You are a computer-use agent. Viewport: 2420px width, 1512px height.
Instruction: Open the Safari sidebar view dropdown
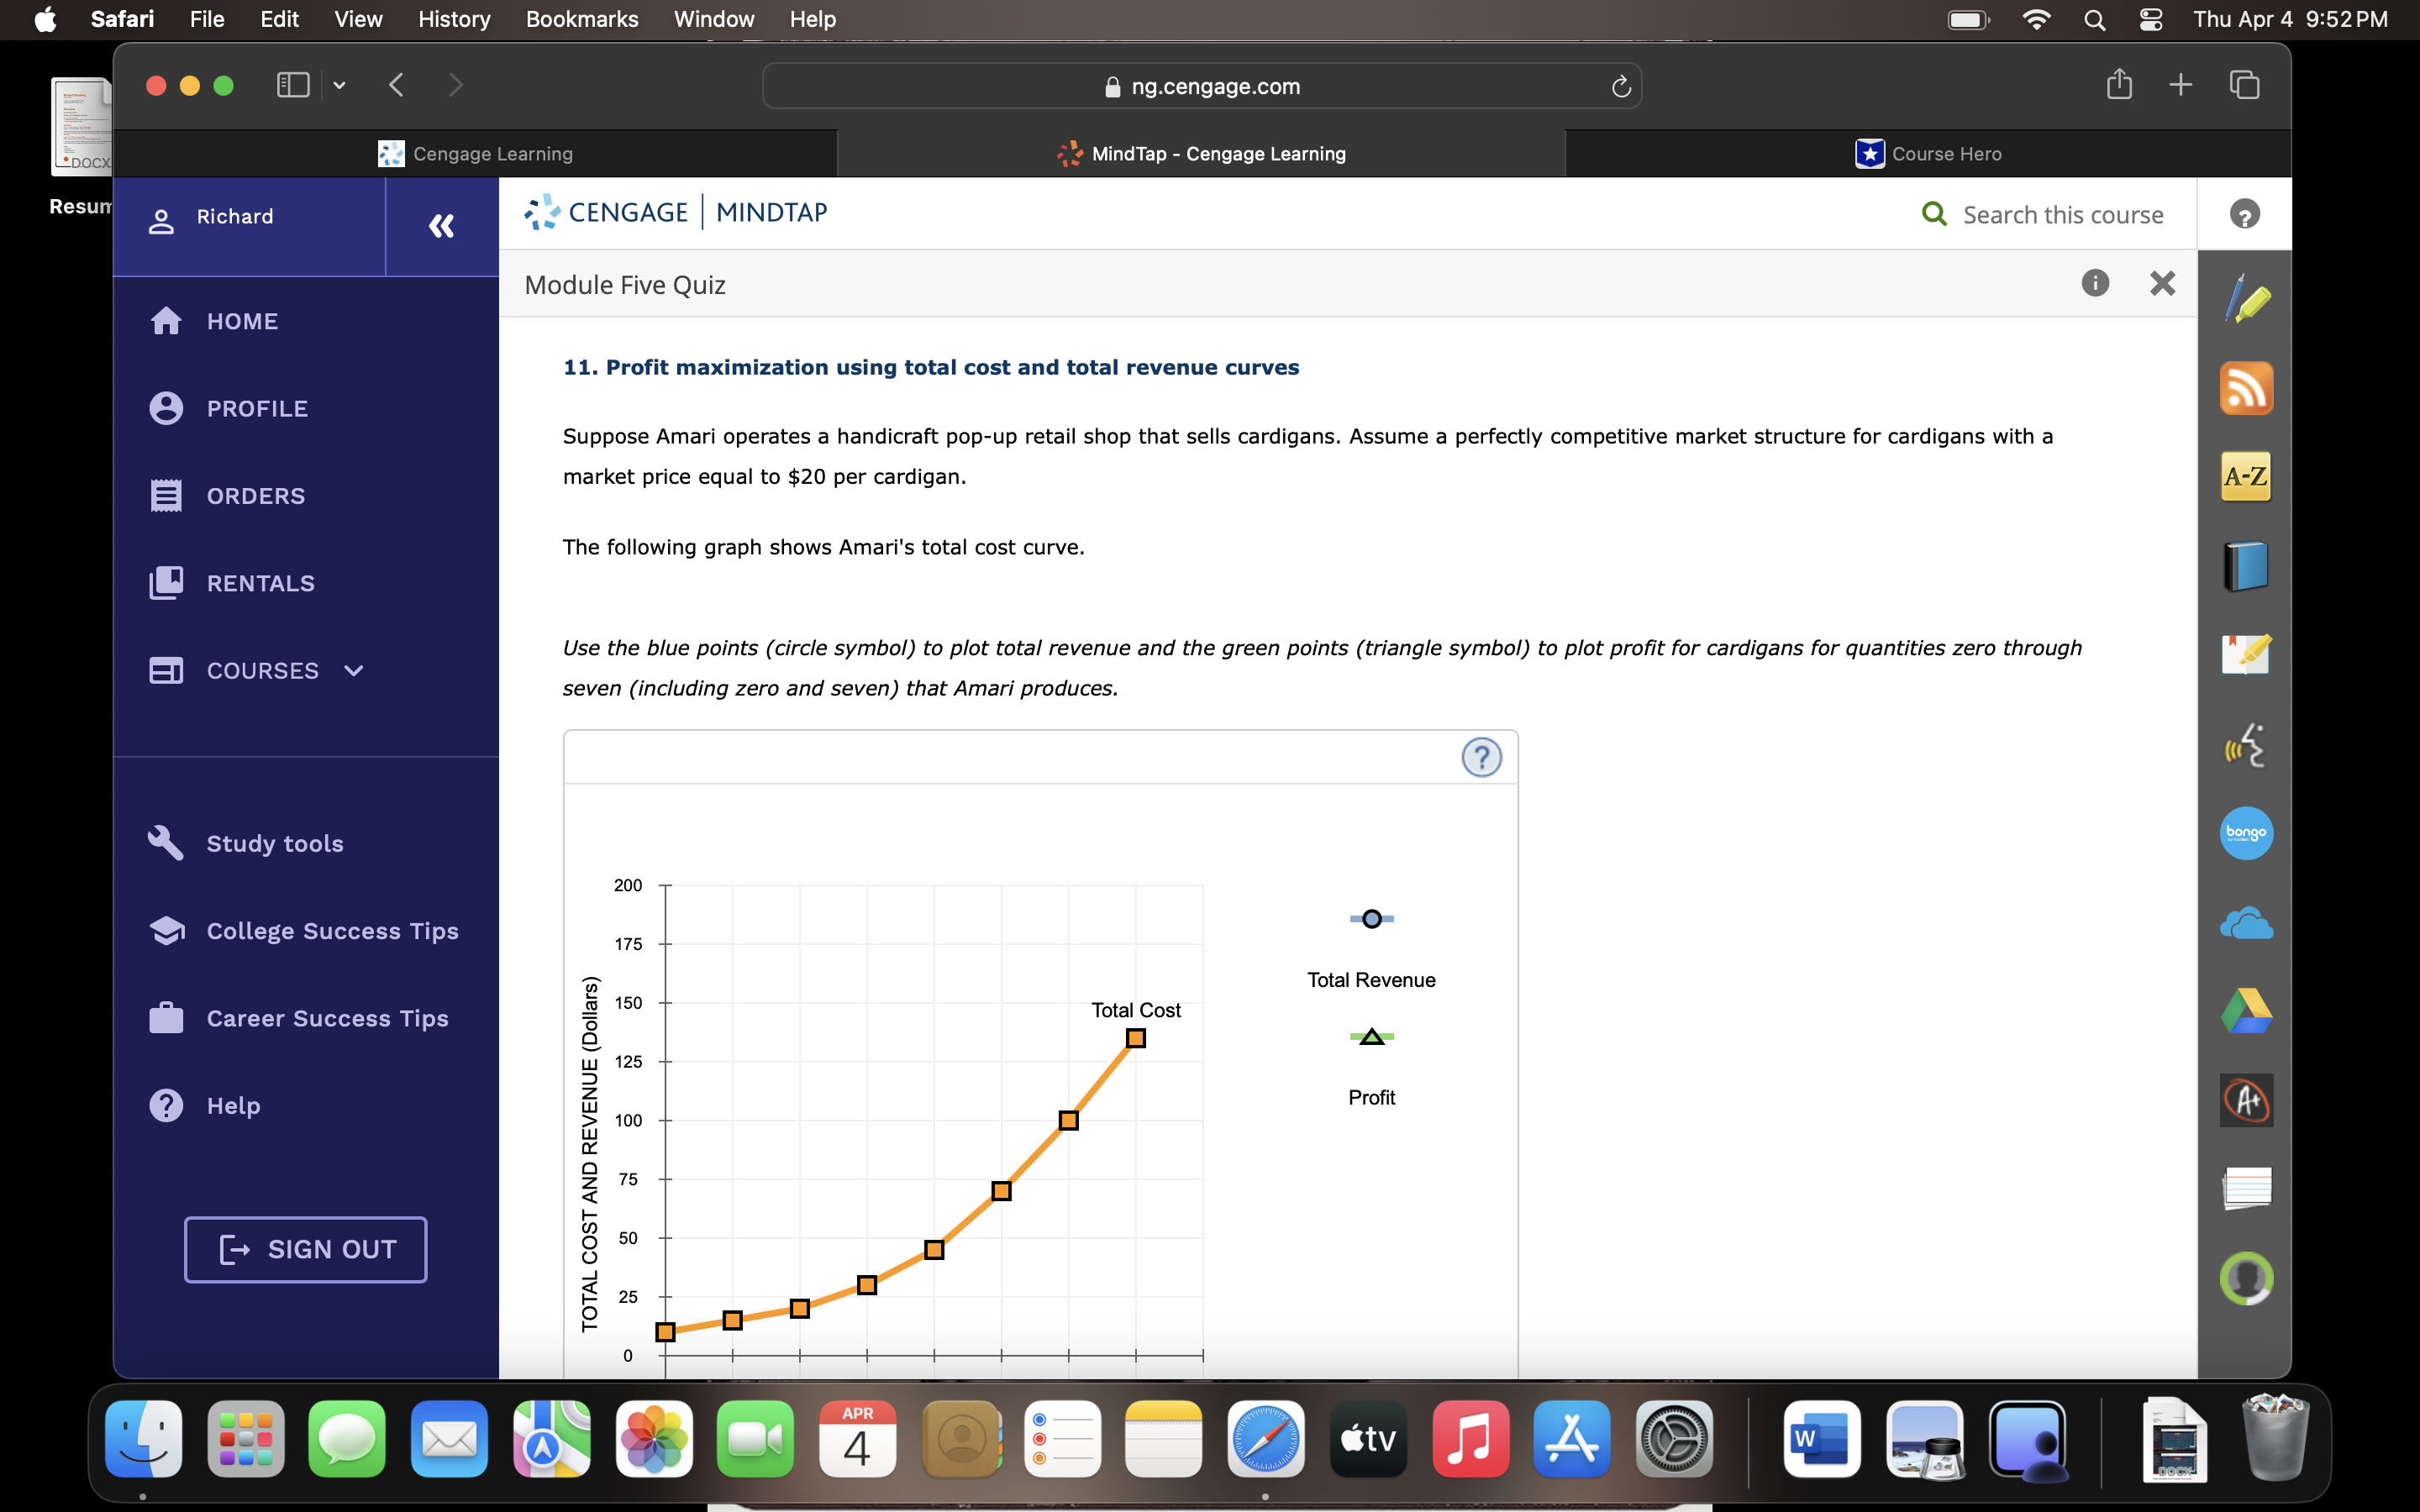tap(338, 86)
